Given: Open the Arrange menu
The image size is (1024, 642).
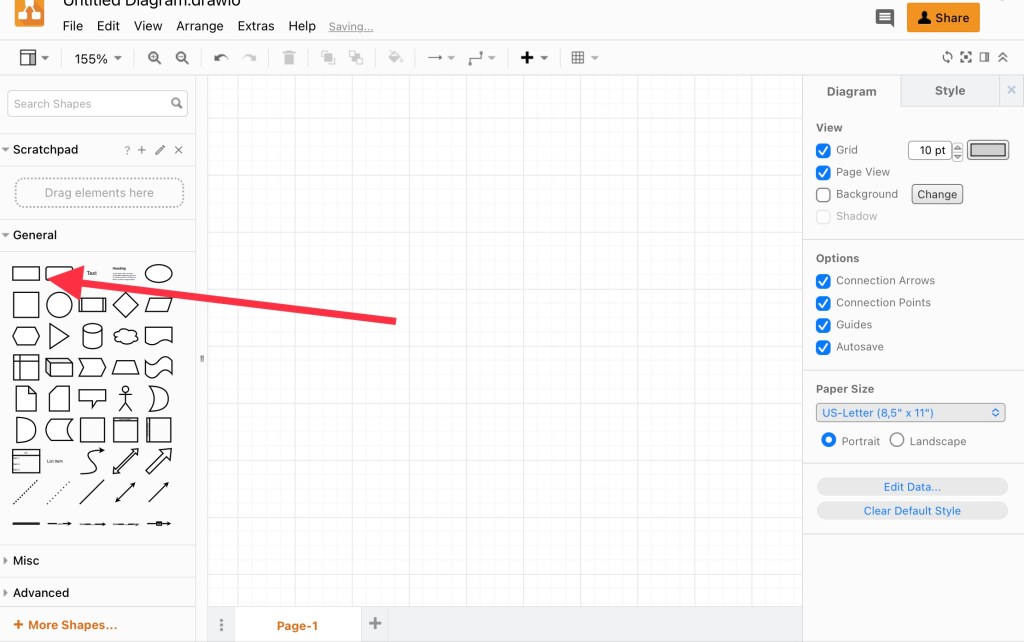Looking at the screenshot, I should (200, 26).
